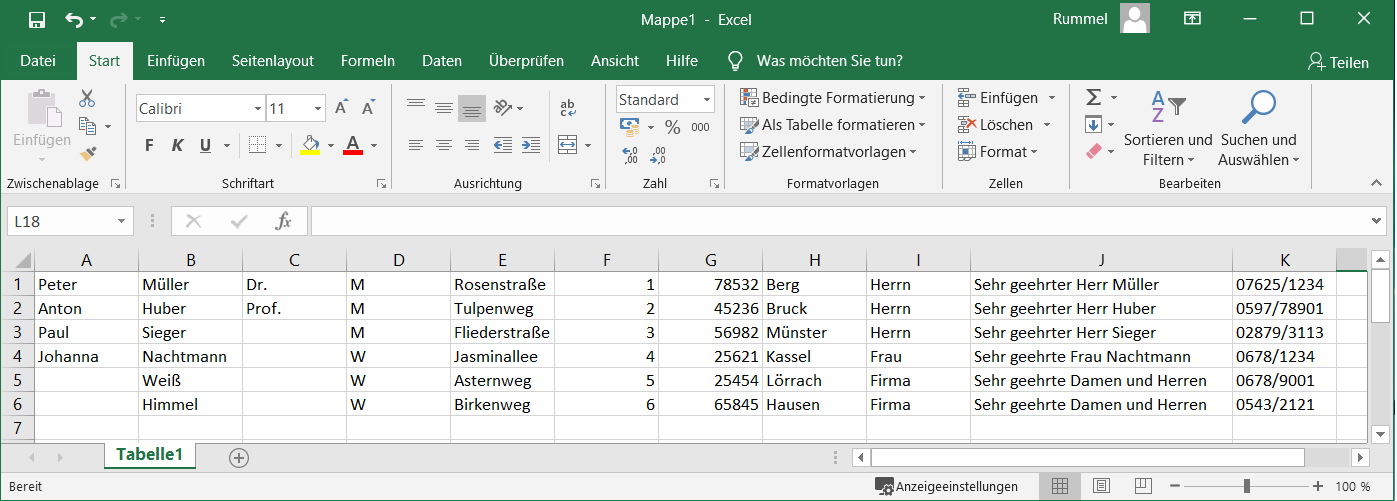1397x501 pixels.
Task: Cut selection with the scissors icon
Action: [87, 99]
